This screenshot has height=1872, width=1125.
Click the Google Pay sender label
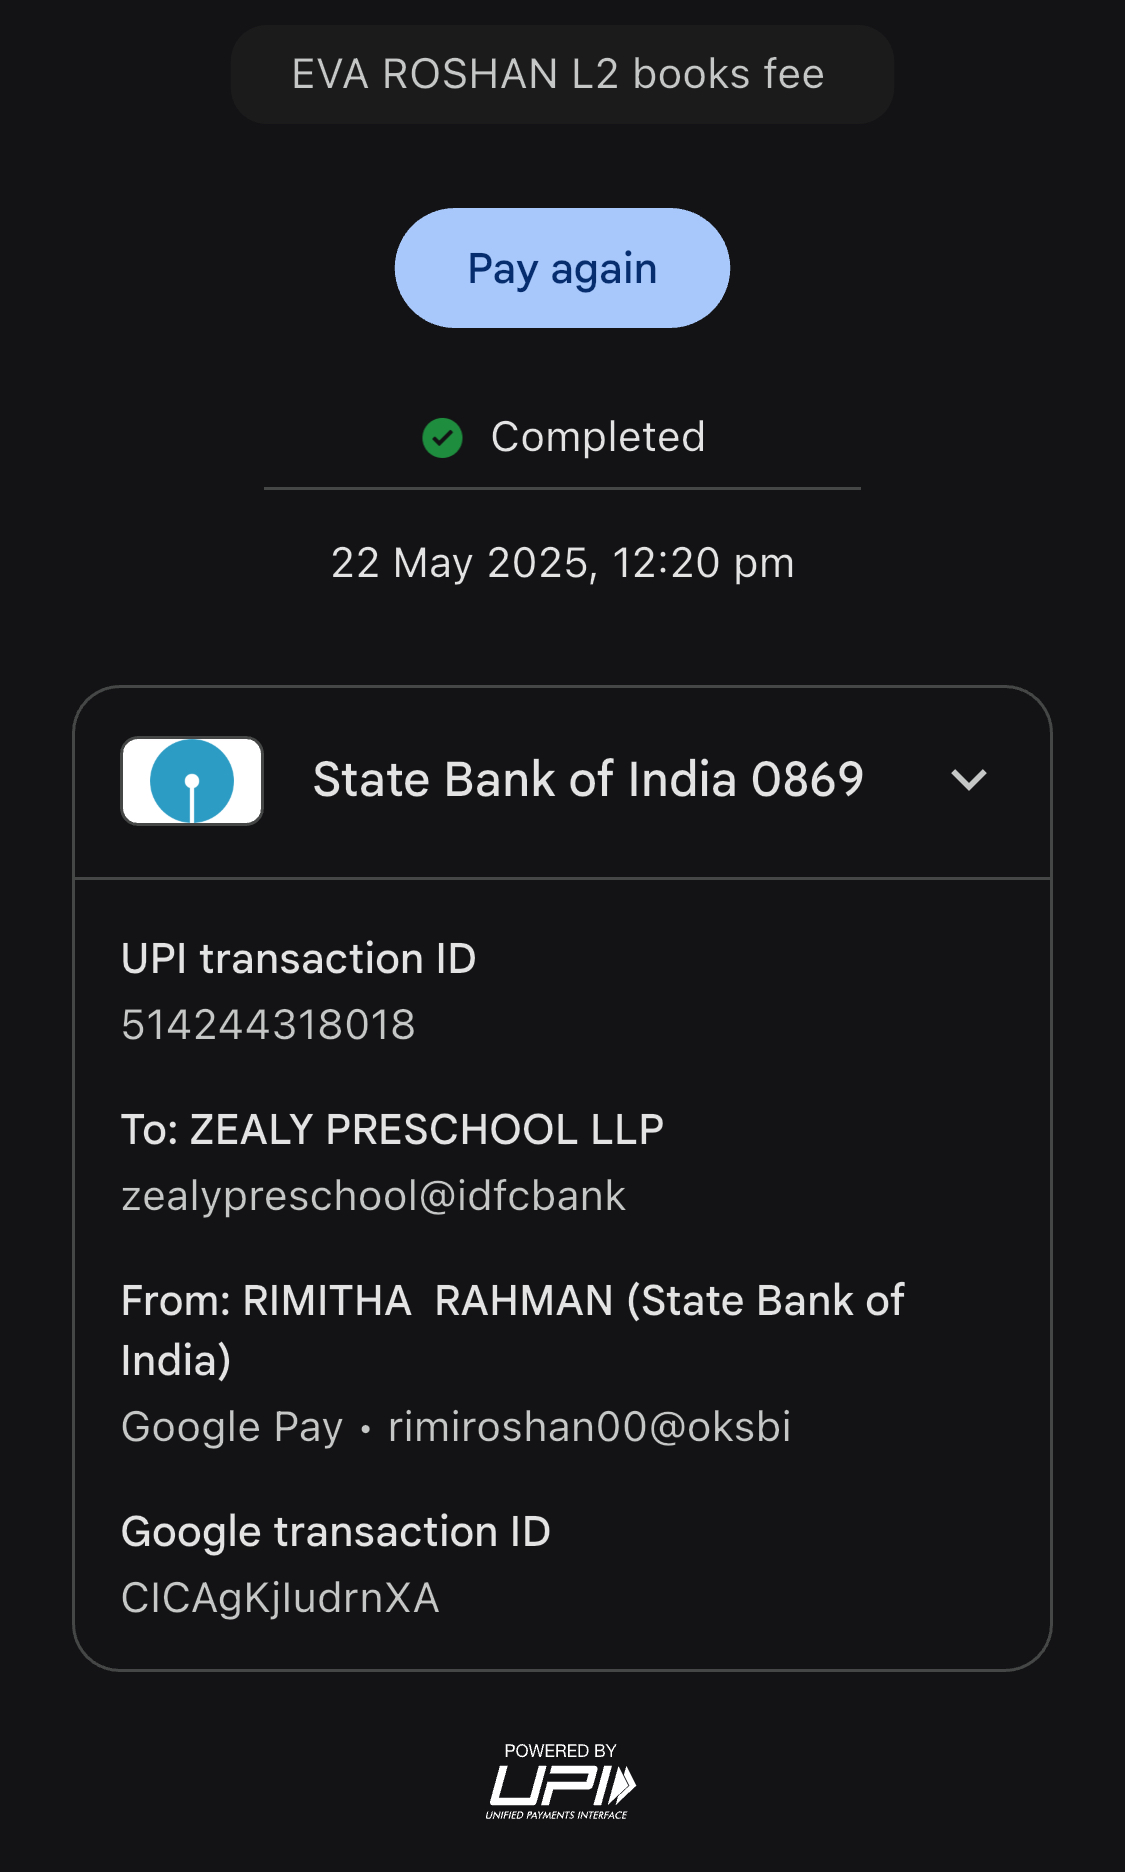(x=232, y=1427)
